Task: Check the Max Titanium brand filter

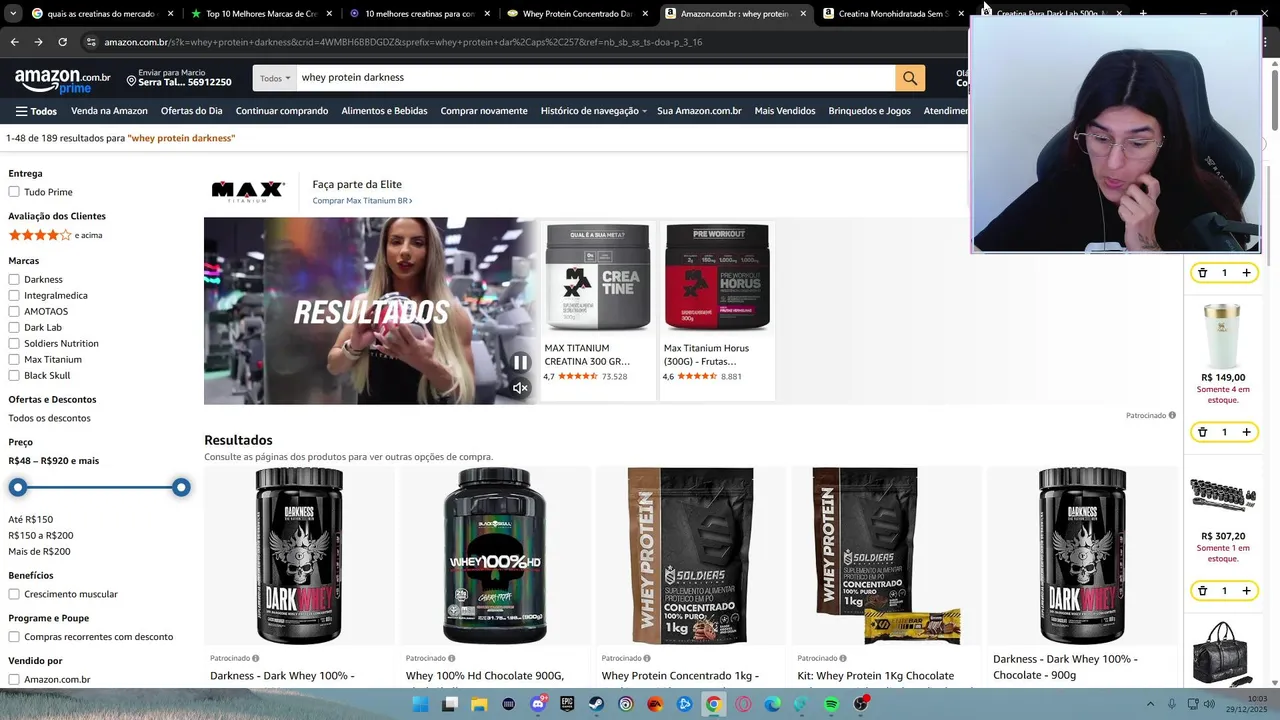Action: pos(14,359)
